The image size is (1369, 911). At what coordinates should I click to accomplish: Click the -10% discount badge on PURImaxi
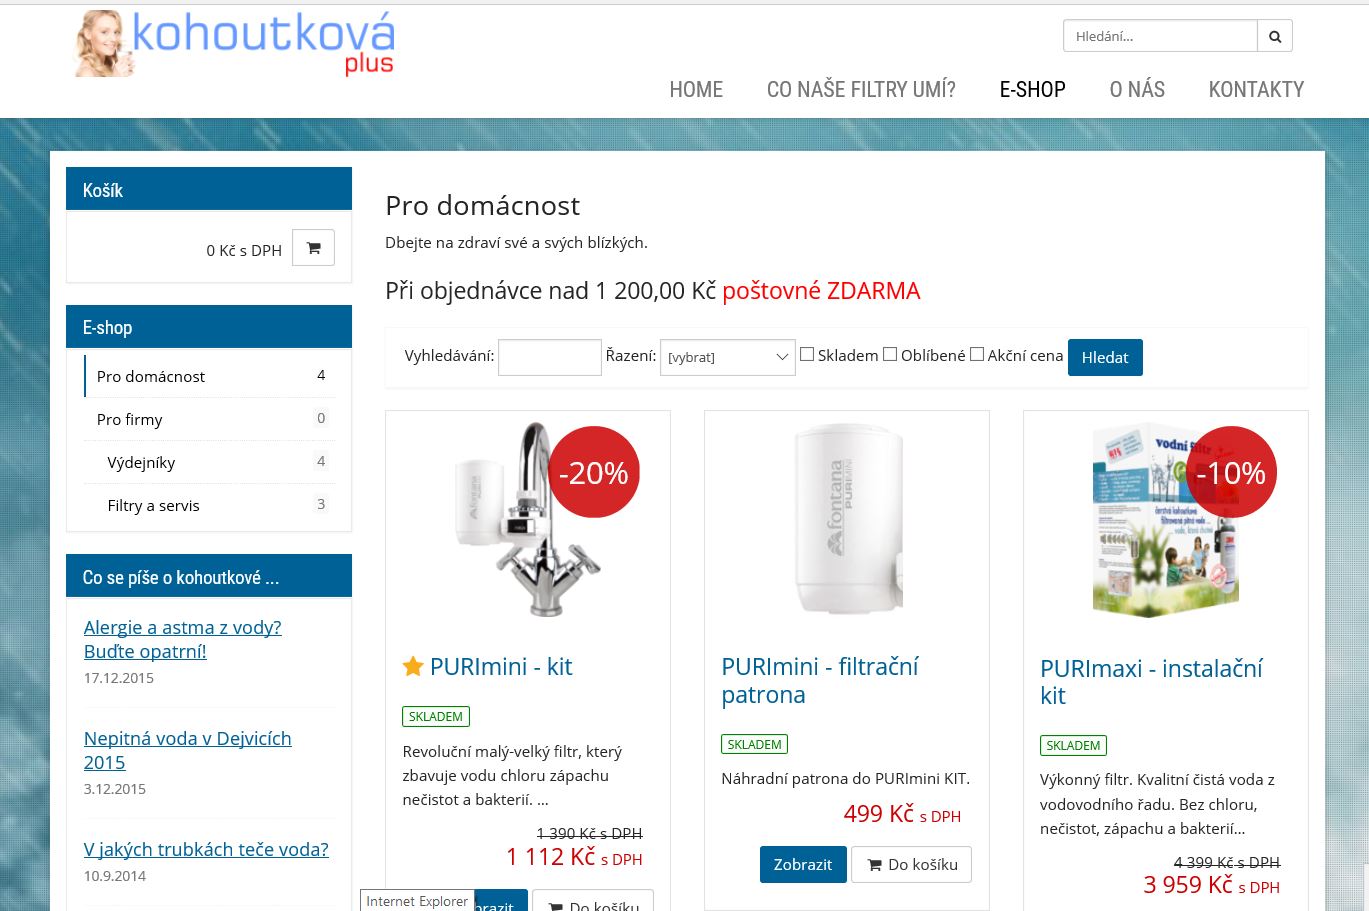[x=1231, y=472]
